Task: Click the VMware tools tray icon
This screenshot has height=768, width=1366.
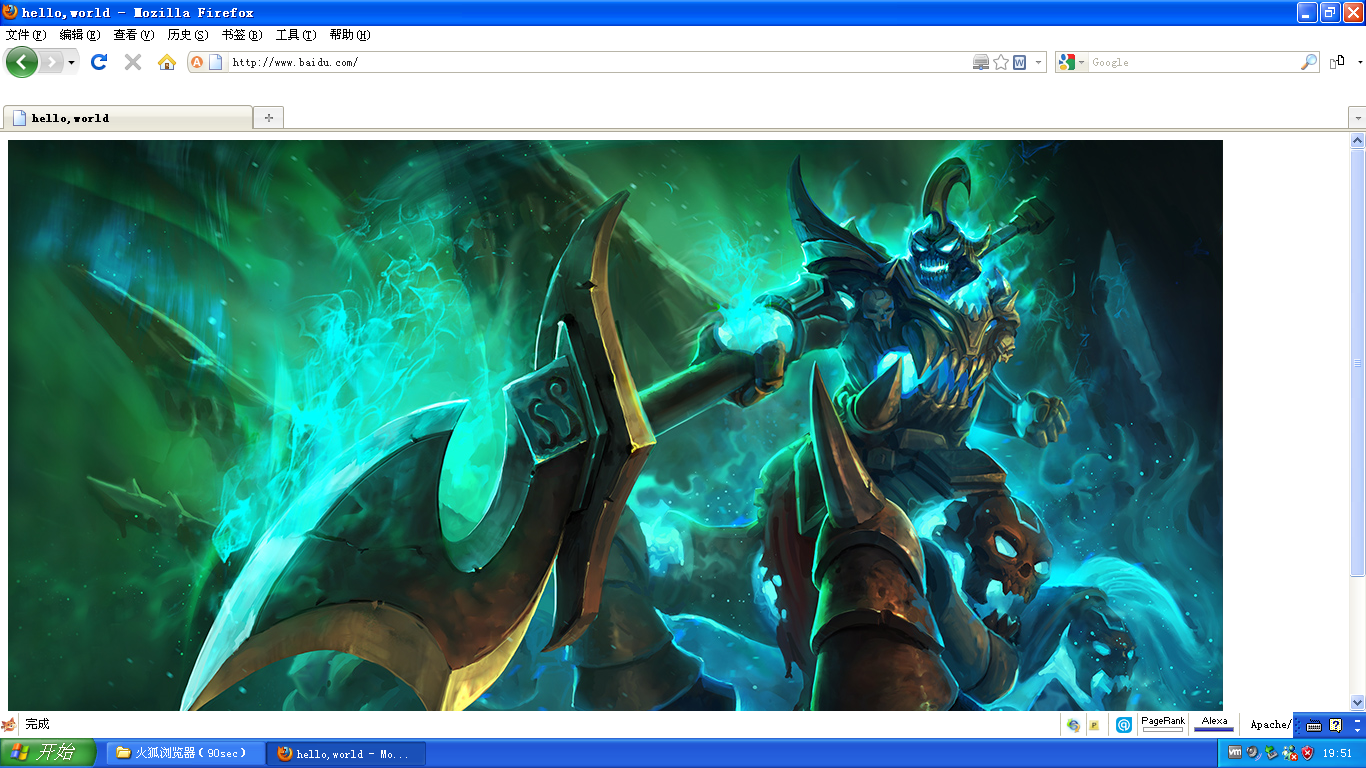Action: pos(1235,753)
